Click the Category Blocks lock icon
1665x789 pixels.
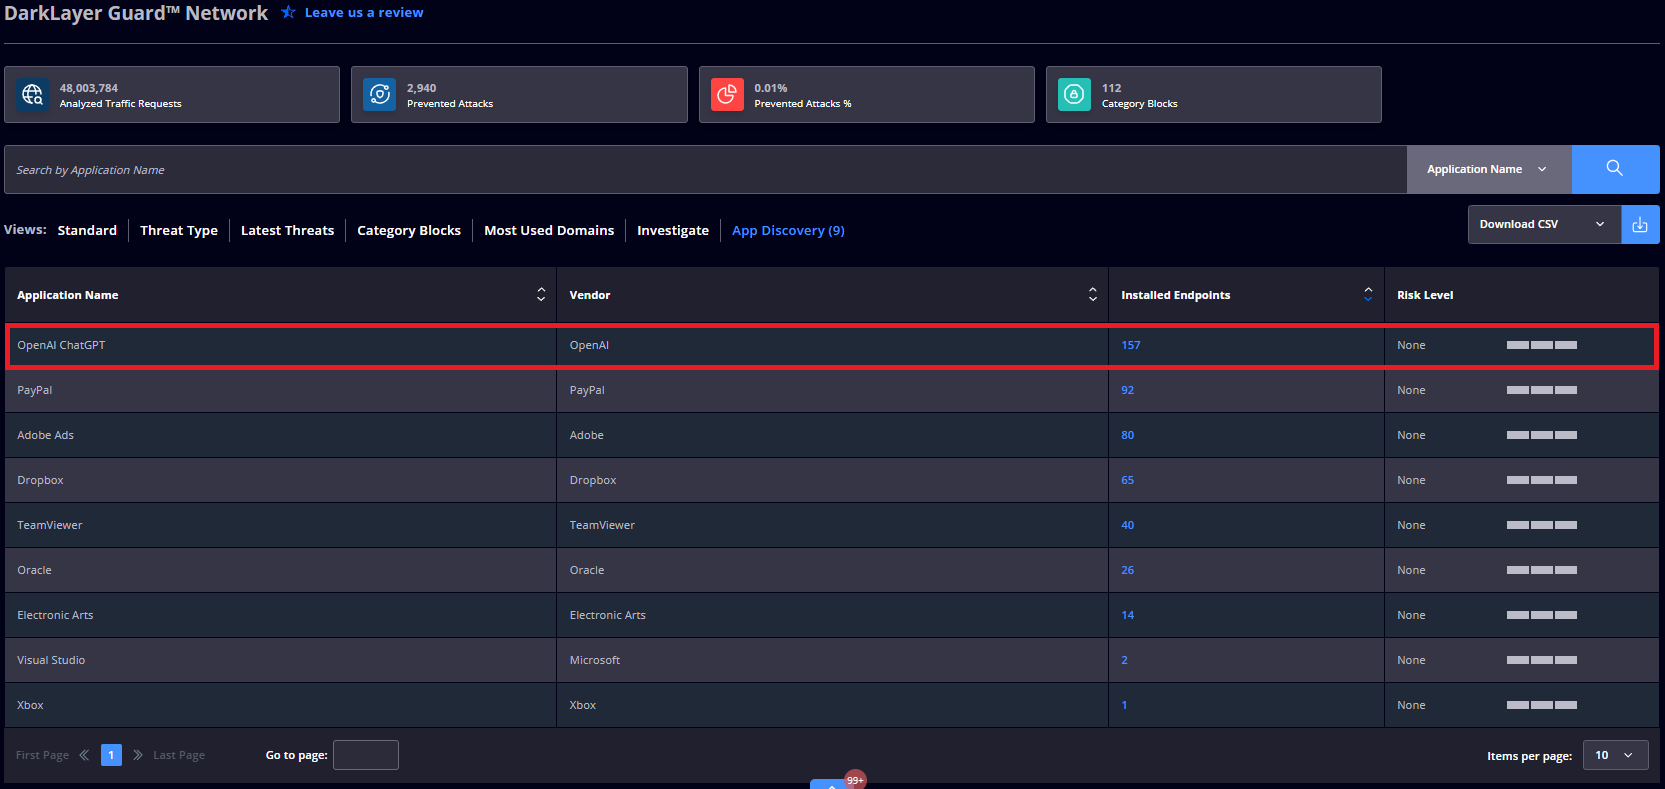pyautogui.click(x=1074, y=95)
